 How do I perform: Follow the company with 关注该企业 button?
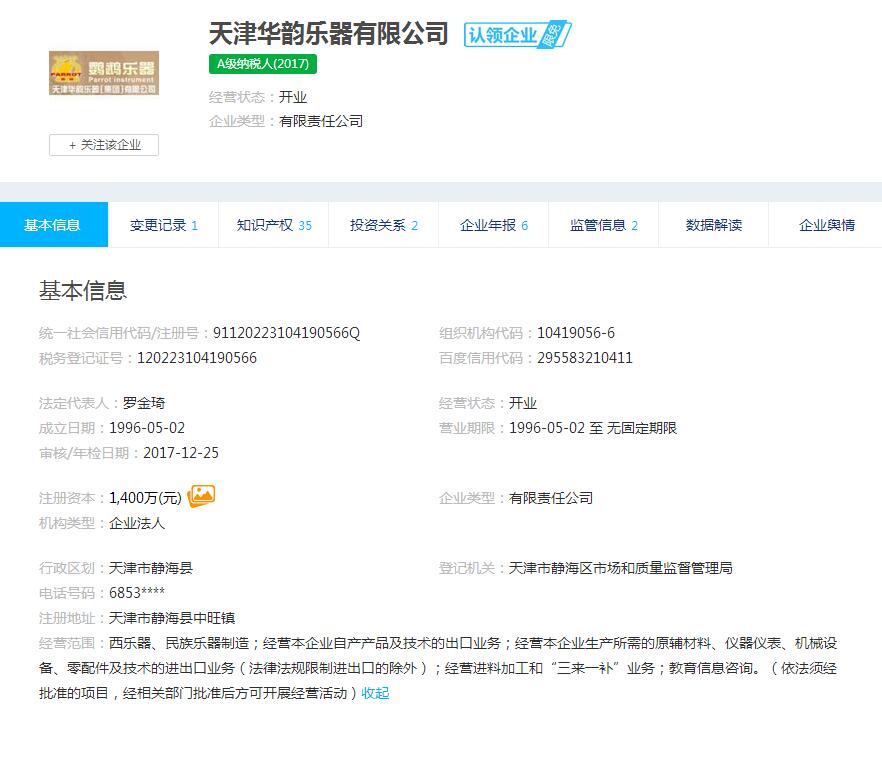pyautogui.click(x=104, y=145)
